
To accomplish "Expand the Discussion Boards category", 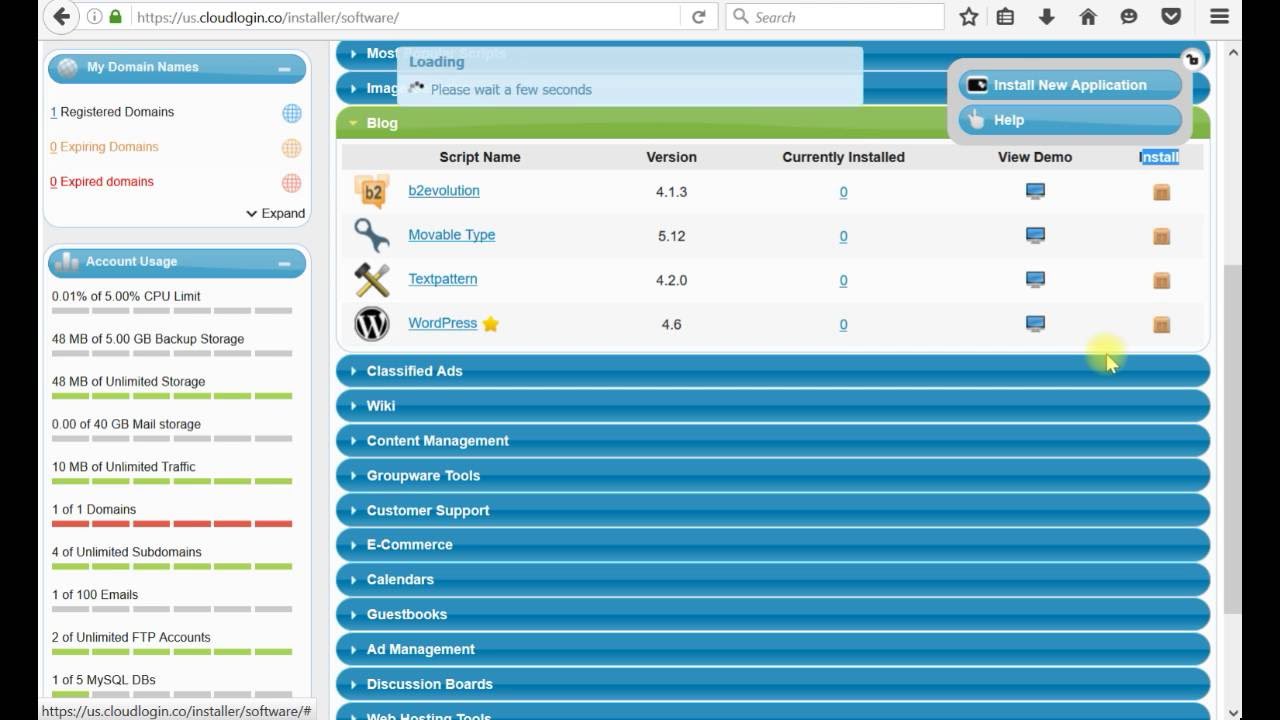I will 773,684.
